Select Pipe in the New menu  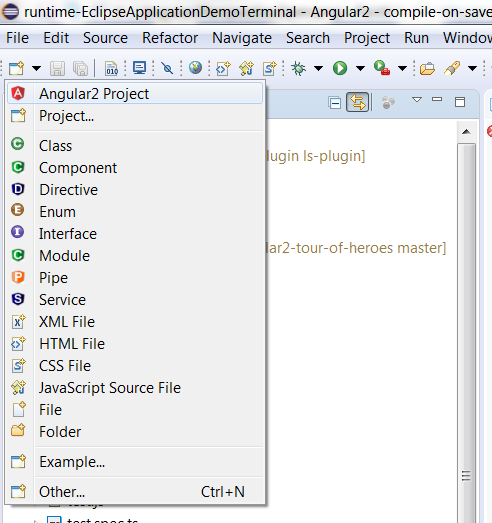point(135,278)
